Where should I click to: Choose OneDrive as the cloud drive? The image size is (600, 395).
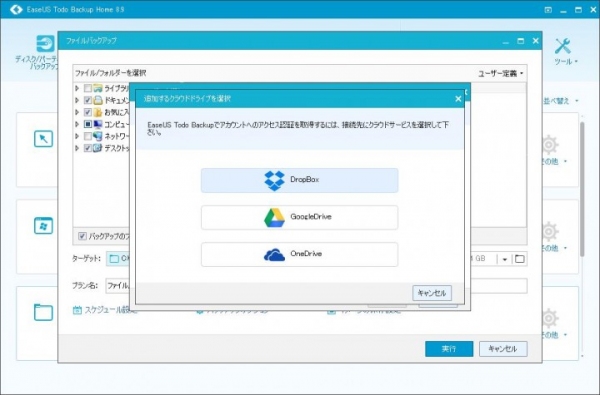pyautogui.click(x=299, y=254)
